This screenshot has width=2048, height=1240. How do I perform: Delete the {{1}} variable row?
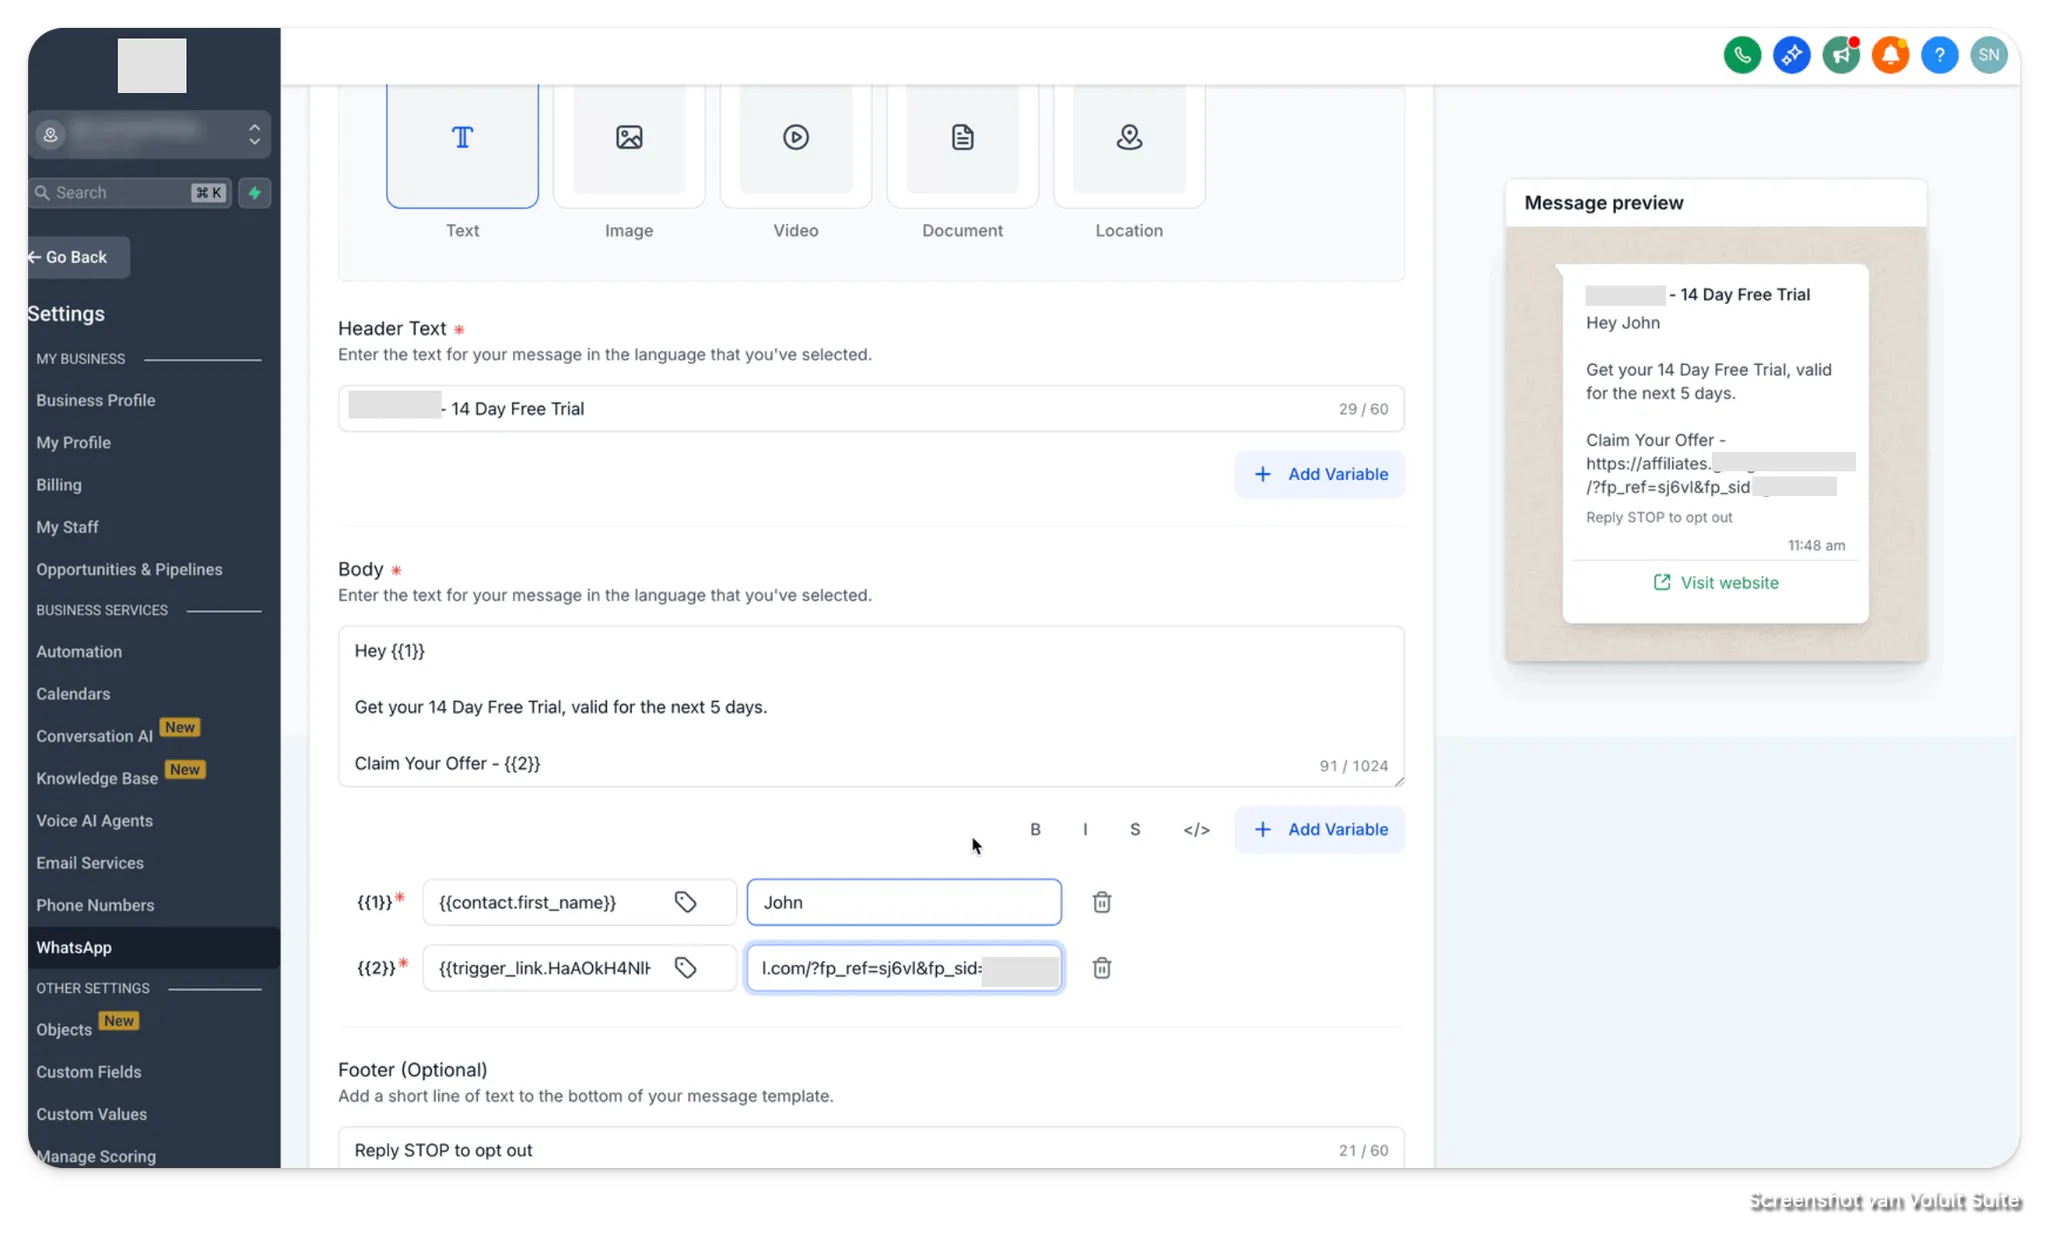pyautogui.click(x=1101, y=902)
